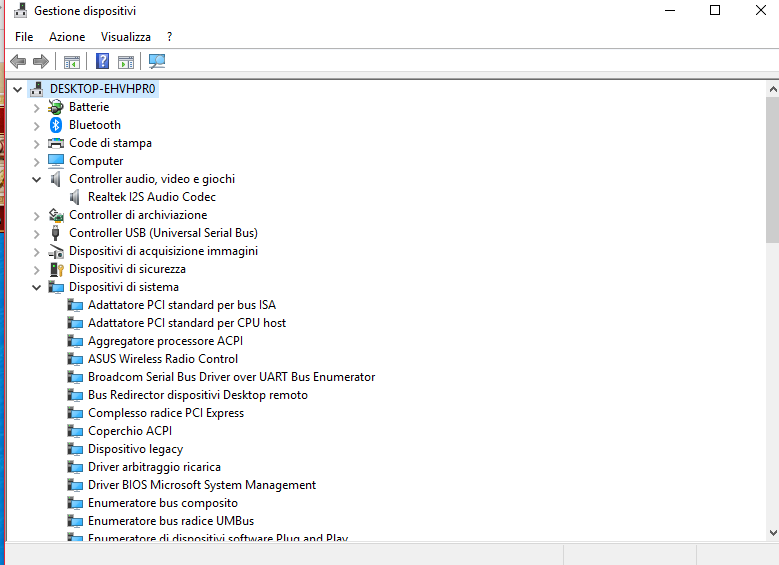779x565 pixels.
Task: Click the Realtek I2S Audio Codec icon
Action: [x=75, y=197]
